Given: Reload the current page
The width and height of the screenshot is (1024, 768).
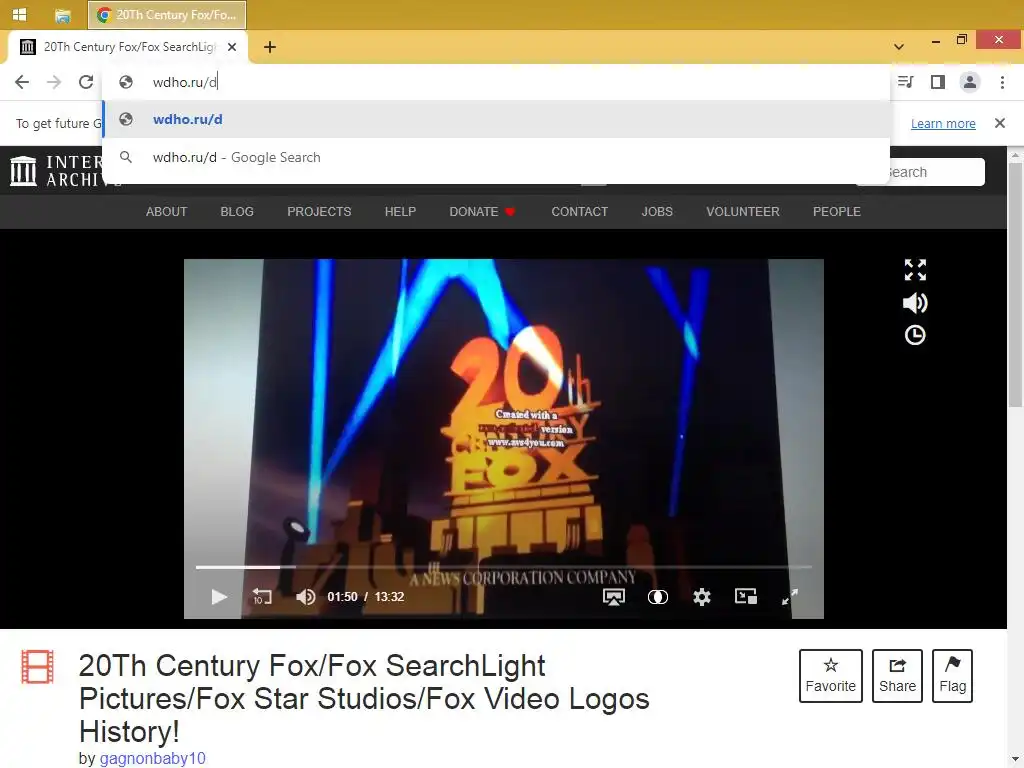Looking at the screenshot, I should click(86, 82).
